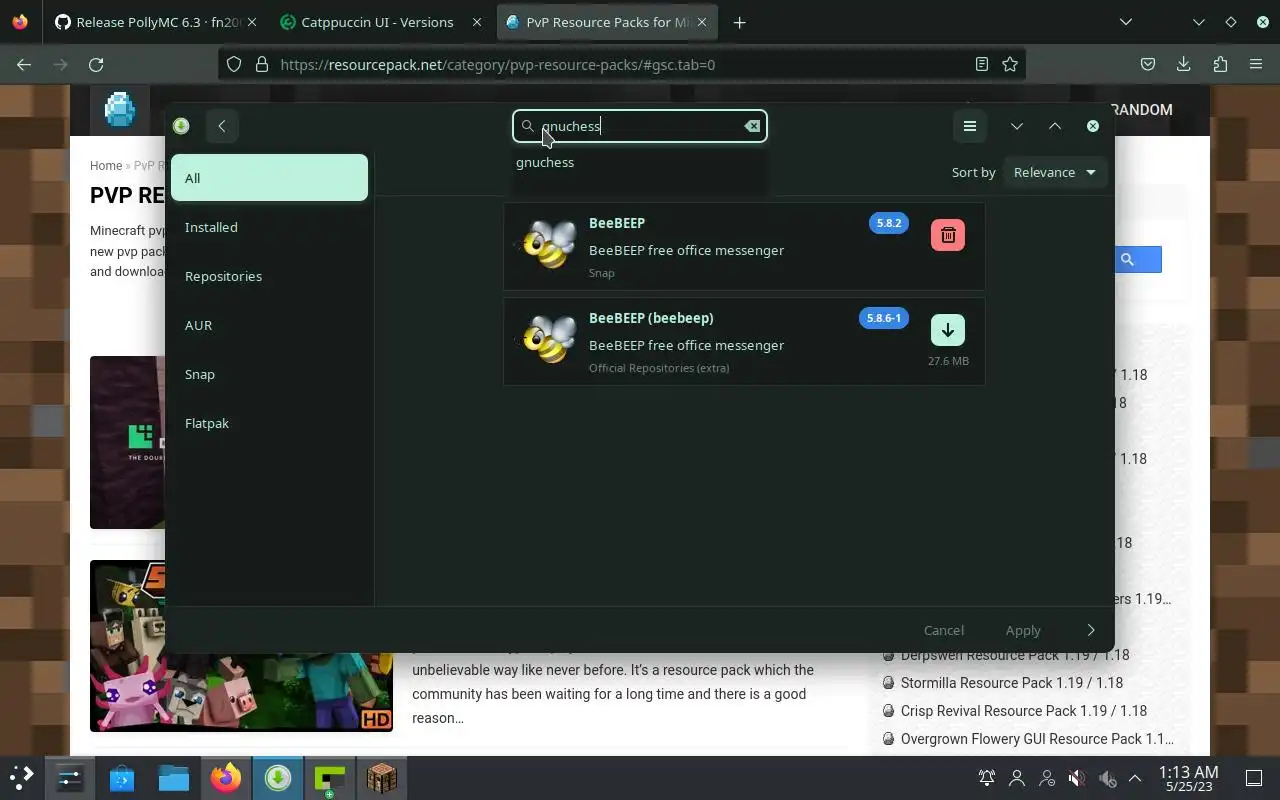Open Crisp Revival Resource Pack link

coord(1024,711)
